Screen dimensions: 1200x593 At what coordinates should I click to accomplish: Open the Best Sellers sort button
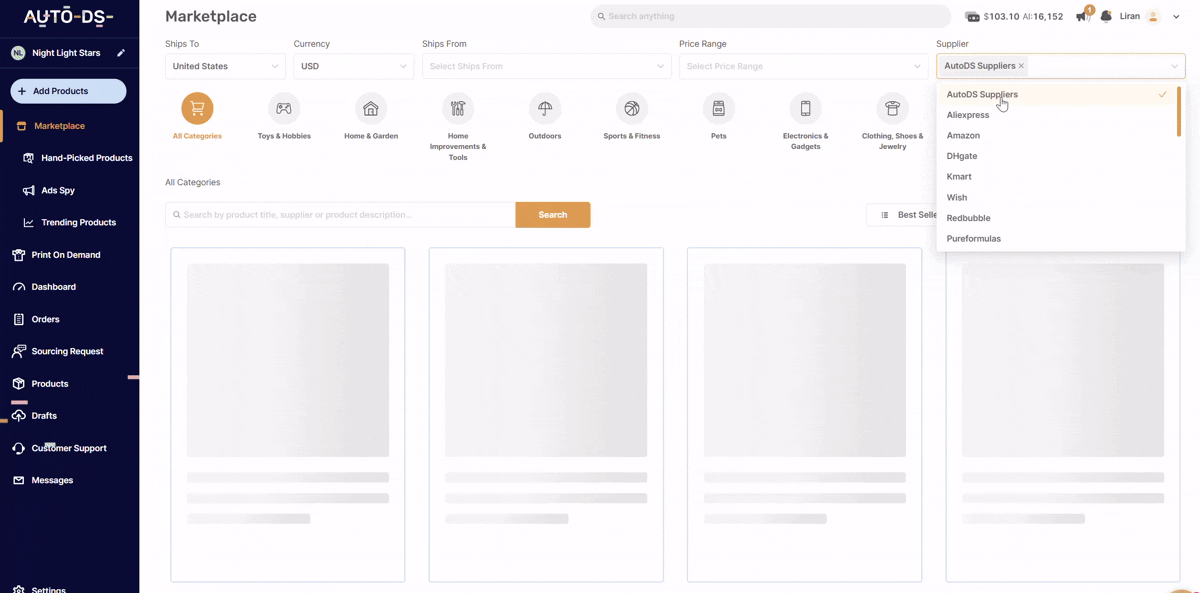[903, 215]
